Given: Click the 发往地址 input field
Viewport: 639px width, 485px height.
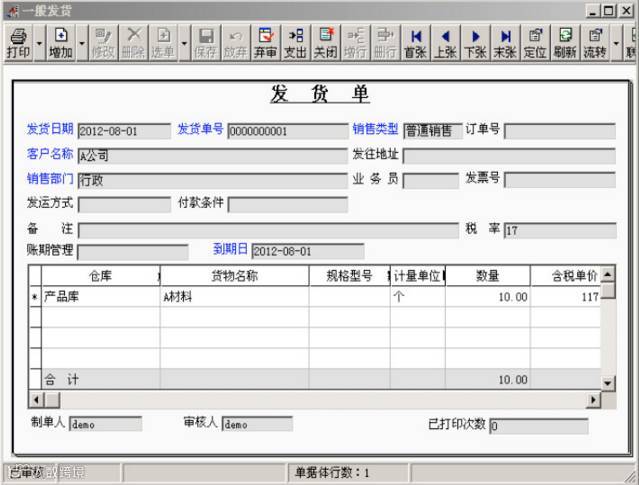Looking at the screenshot, I should 509,156.
